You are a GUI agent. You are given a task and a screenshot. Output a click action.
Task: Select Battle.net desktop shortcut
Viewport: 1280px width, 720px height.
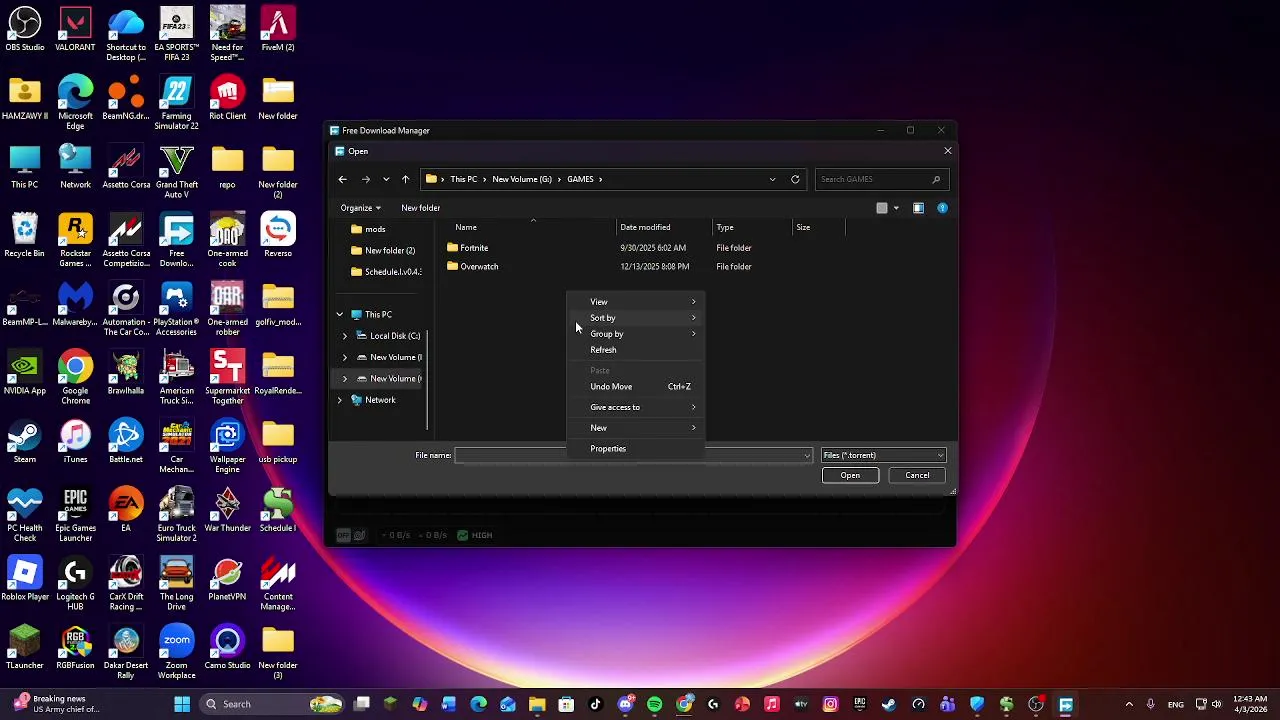click(126, 443)
